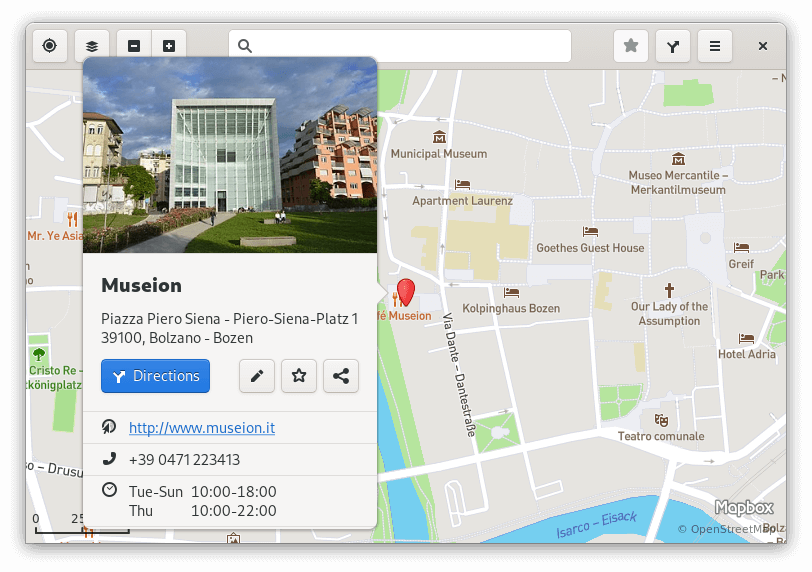Edit Museion on OpenStreetMap
Viewport: 812px width, 572px height.
click(x=257, y=376)
